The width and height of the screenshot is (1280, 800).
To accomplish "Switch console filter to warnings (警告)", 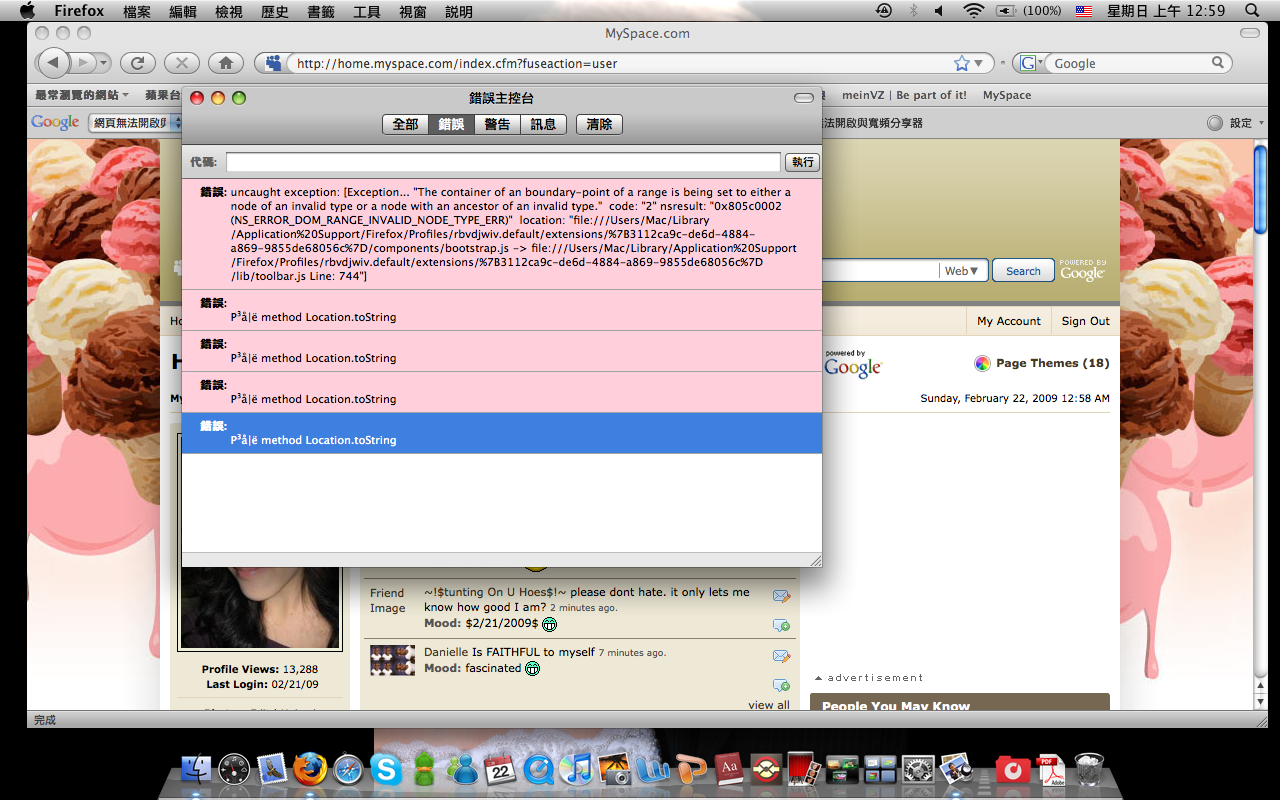I will tap(497, 124).
